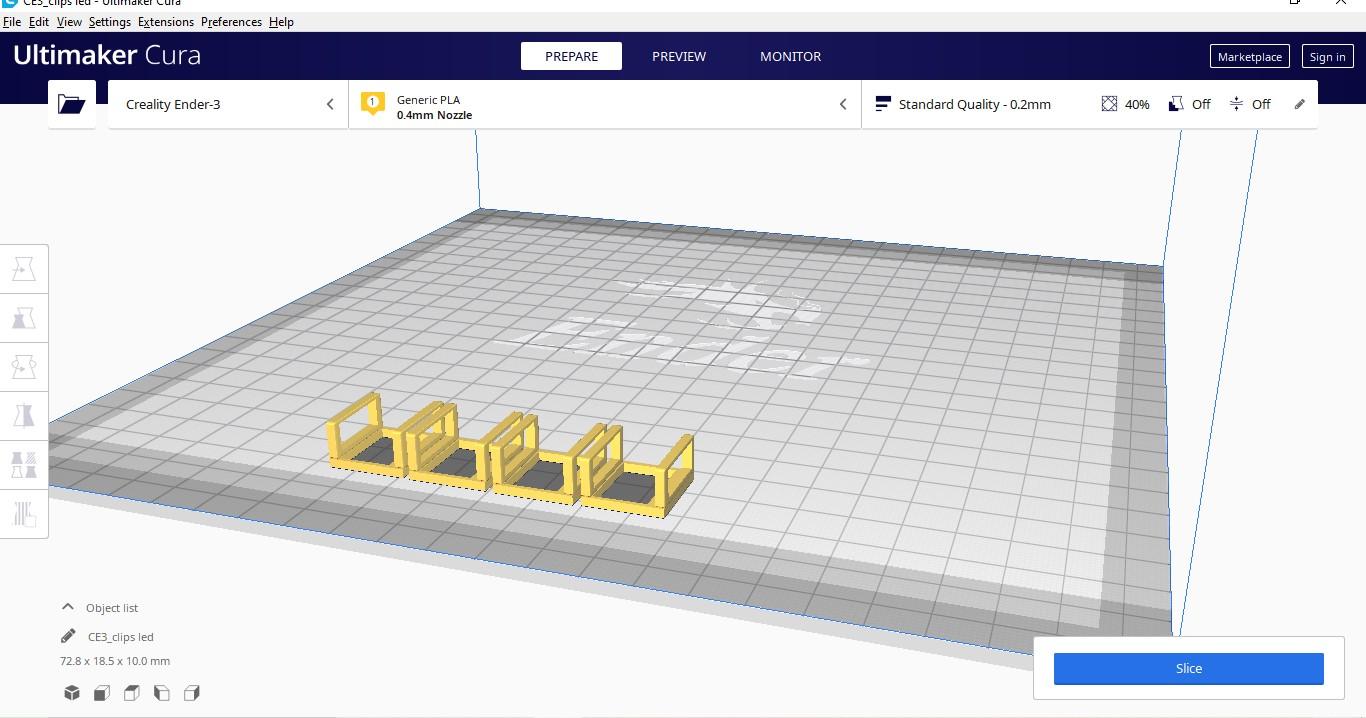This screenshot has height=718, width=1366.
Task: Open the Extensions menu
Action: 166,21
